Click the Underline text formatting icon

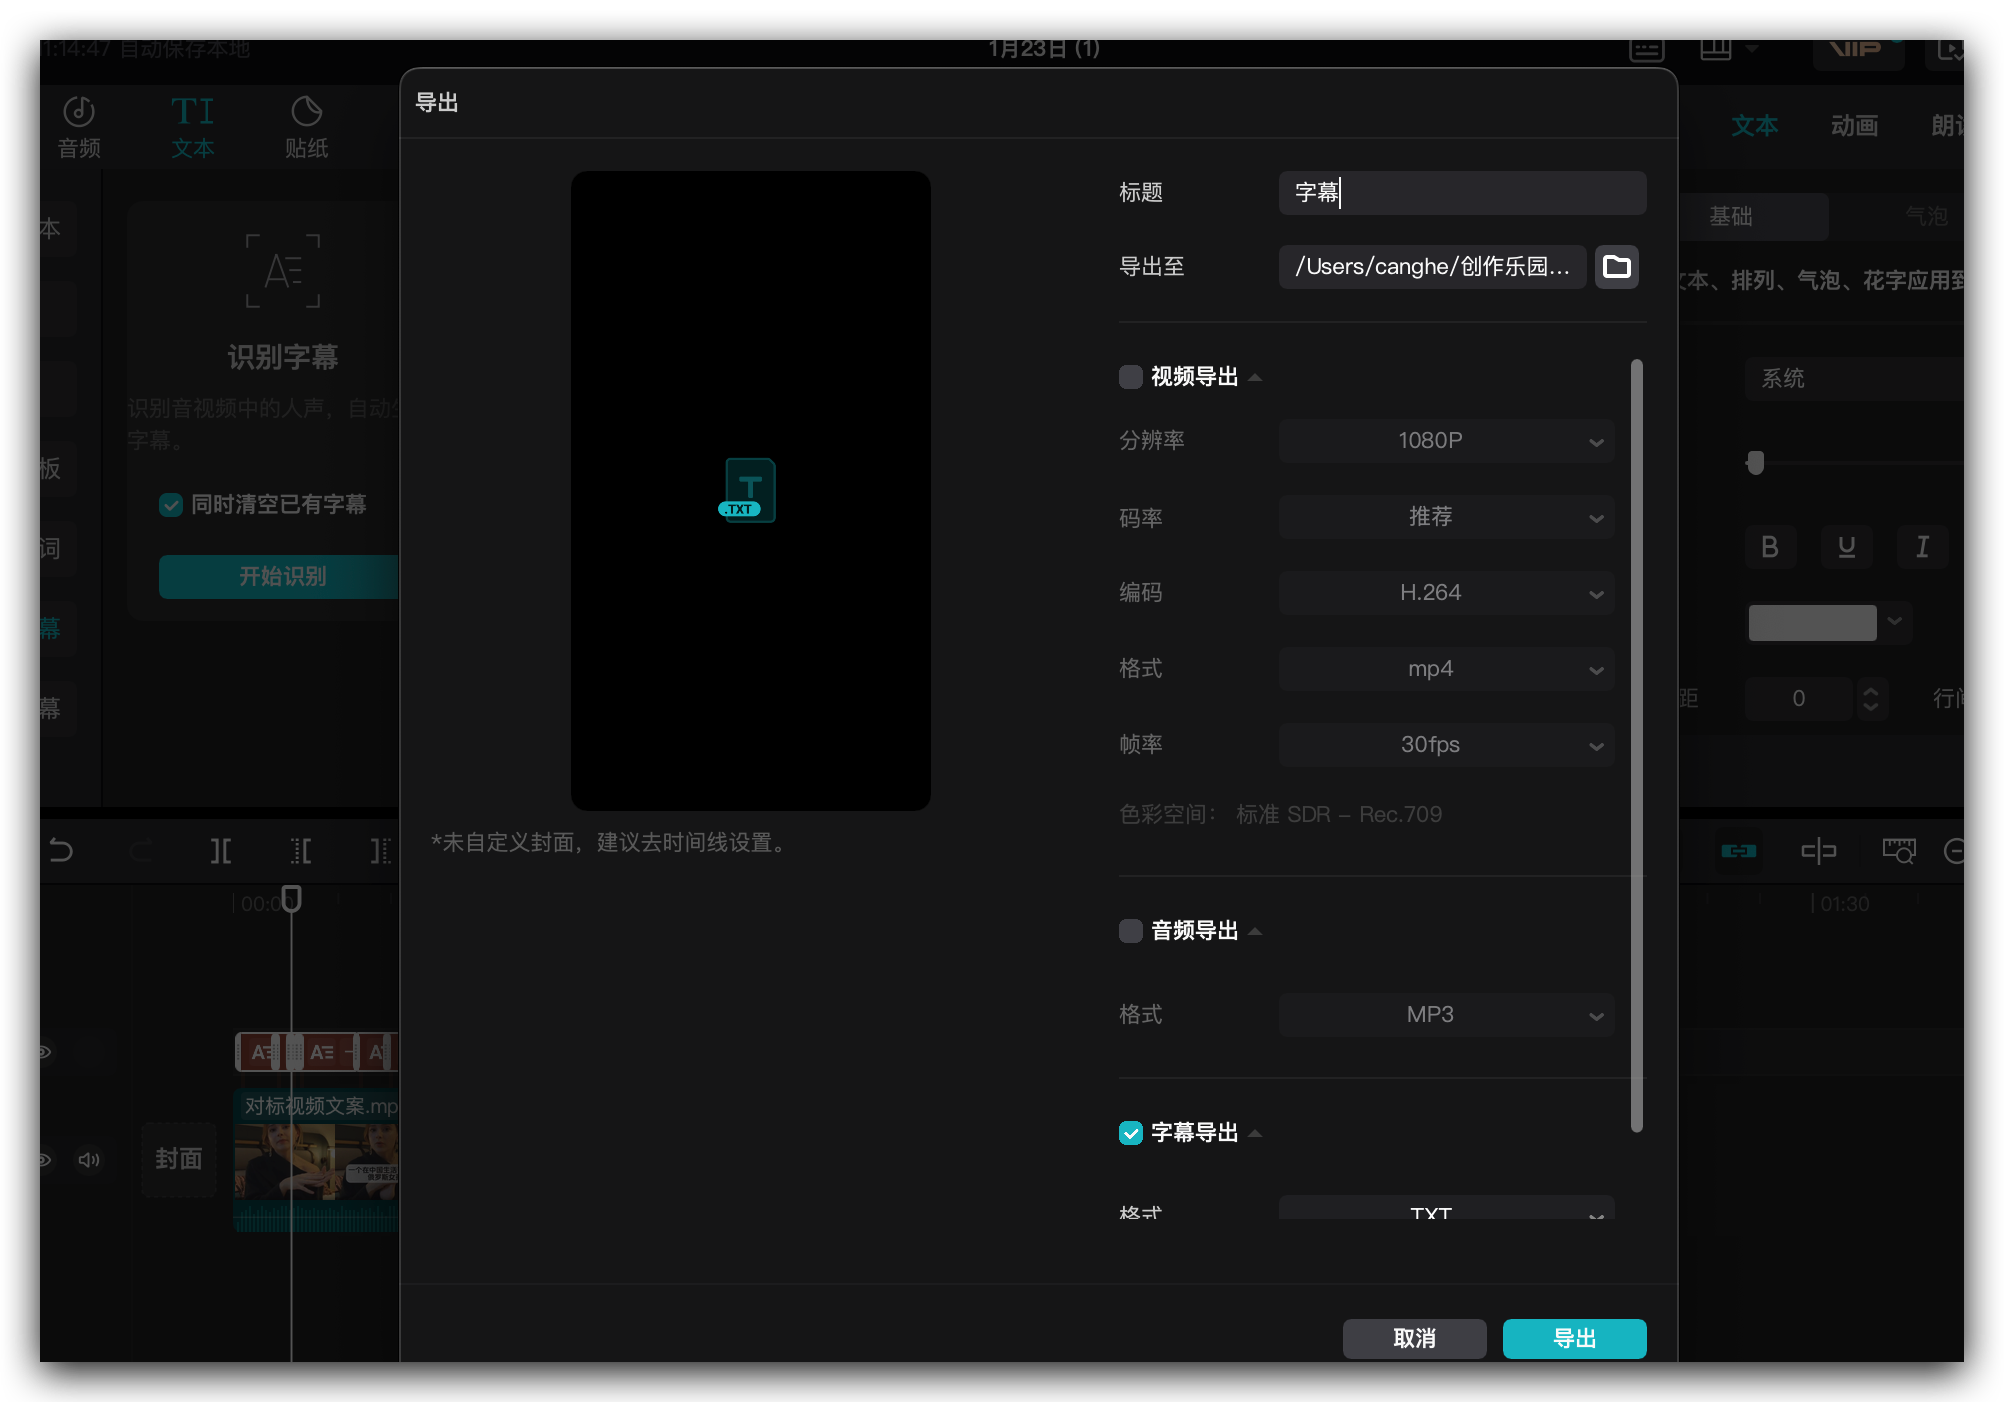[x=1846, y=547]
